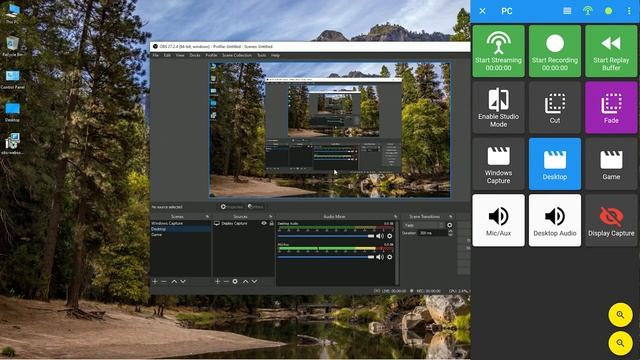The width and height of the screenshot is (640, 360).
Task: Open the View menu in OBS
Action: click(180, 55)
